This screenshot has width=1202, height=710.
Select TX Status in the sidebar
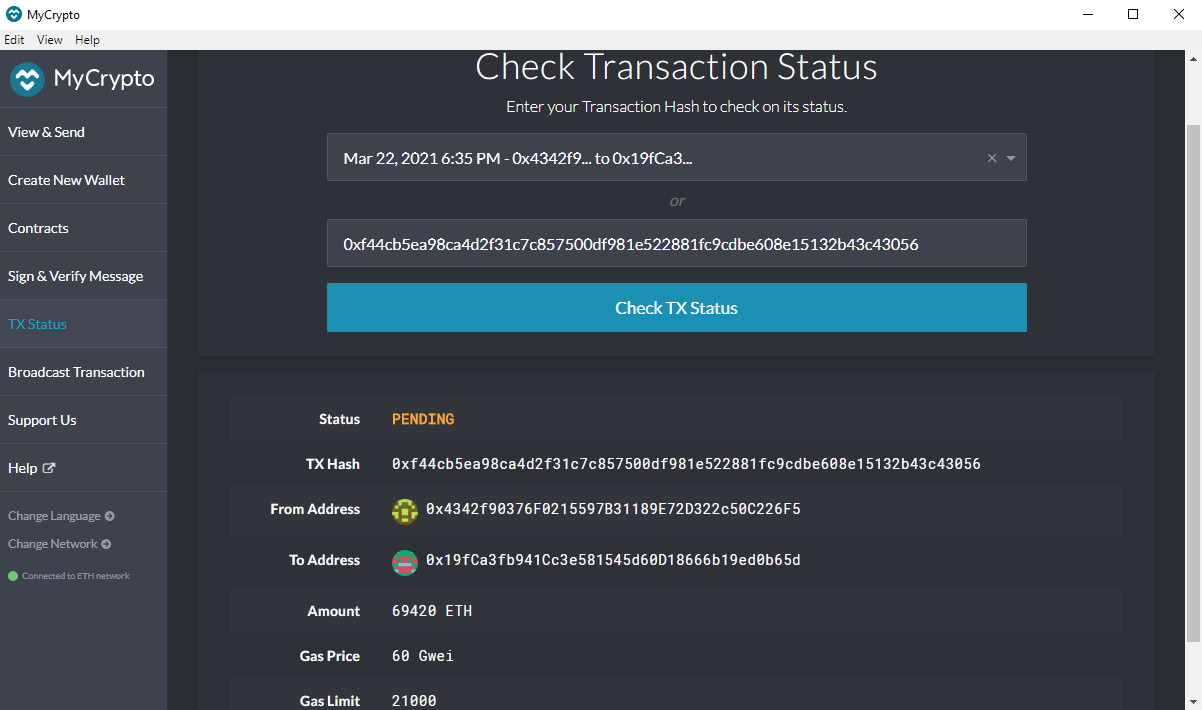pyautogui.click(x=83, y=324)
